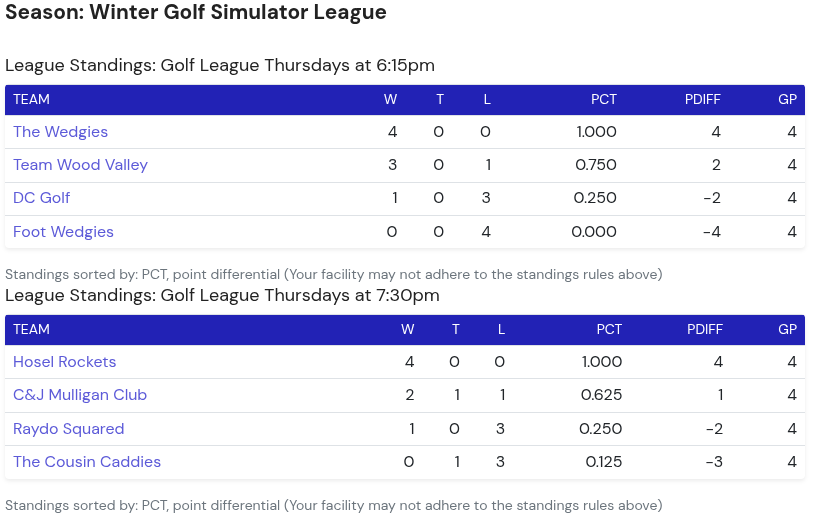Click Hosel Rockets 1.000 PCT value
Image resolution: width=817 pixels, height=531 pixels.
601,362
